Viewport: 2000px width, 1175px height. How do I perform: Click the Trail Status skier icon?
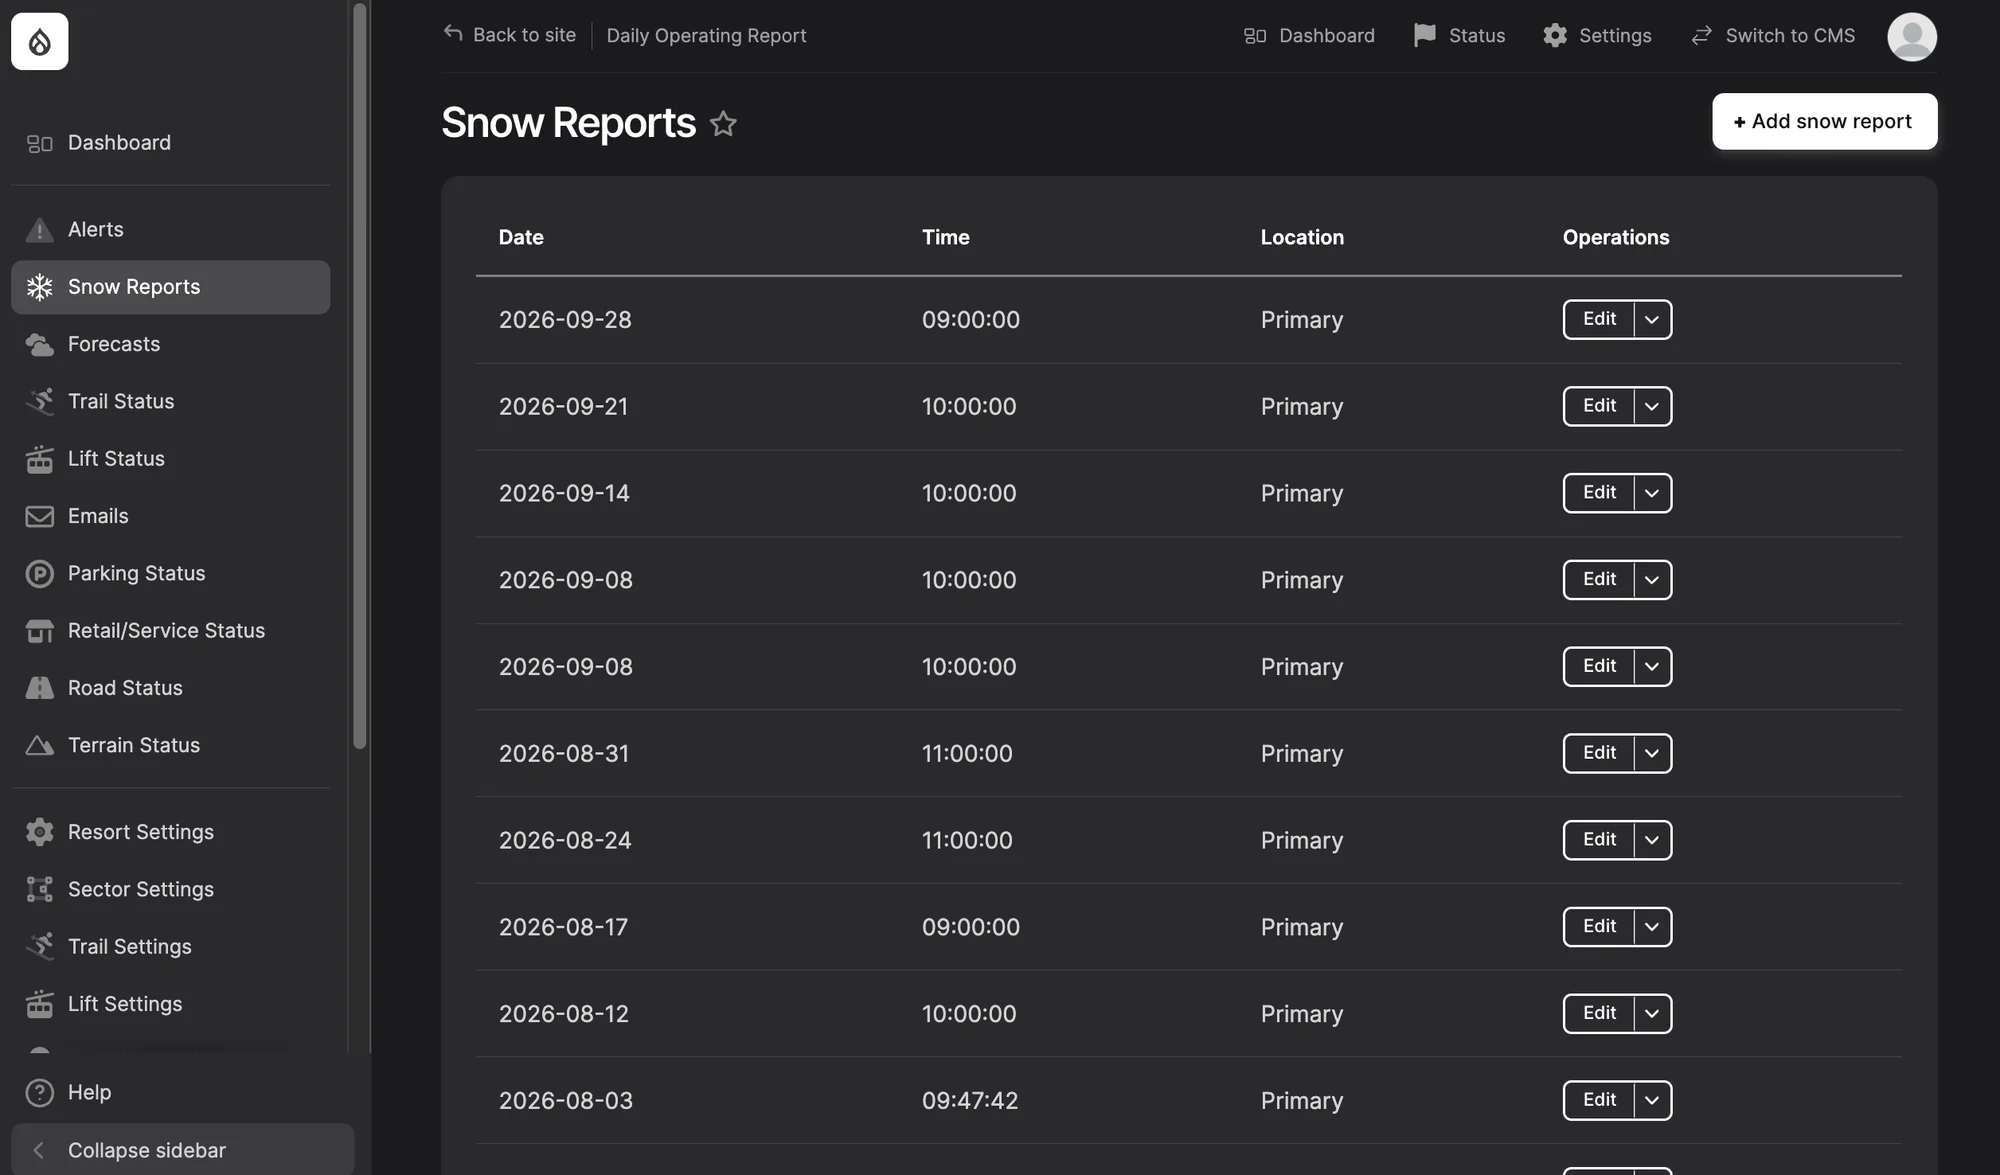tap(39, 401)
